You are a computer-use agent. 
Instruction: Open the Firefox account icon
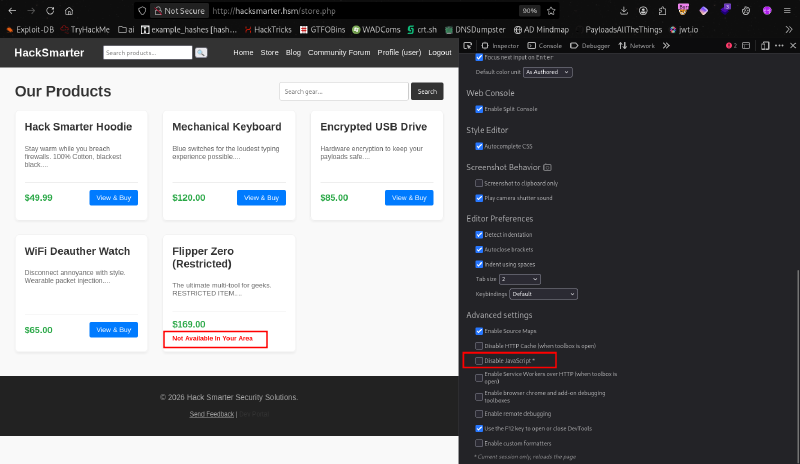[643, 11]
